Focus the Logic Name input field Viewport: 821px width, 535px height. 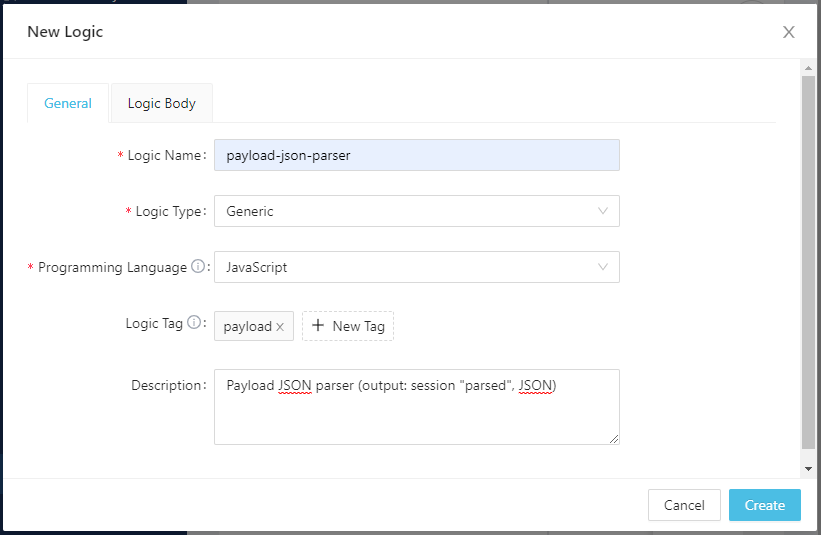point(416,155)
